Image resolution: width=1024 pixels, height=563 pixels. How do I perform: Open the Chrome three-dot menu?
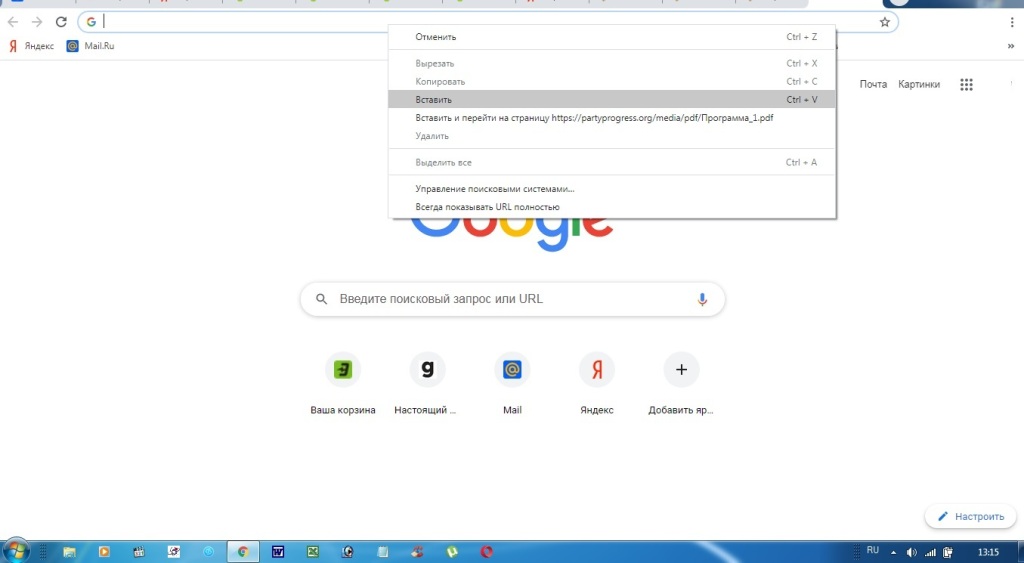coord(1011,22)
